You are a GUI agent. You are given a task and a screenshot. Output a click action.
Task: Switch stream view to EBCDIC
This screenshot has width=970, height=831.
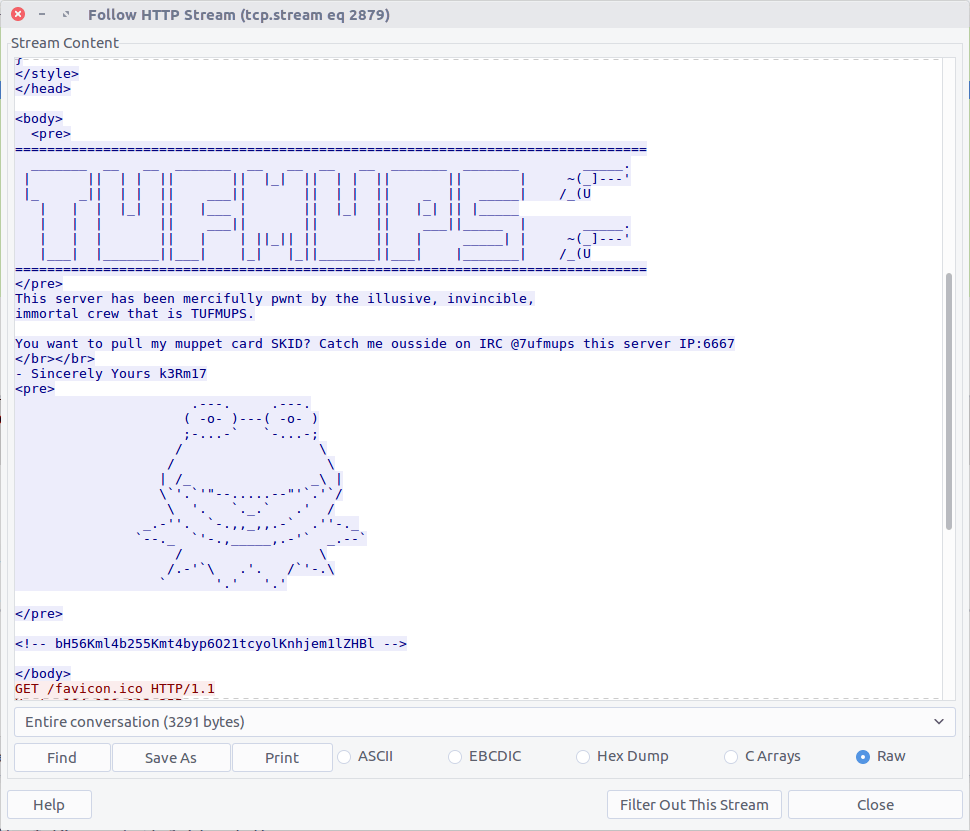(x=456, y=757)
